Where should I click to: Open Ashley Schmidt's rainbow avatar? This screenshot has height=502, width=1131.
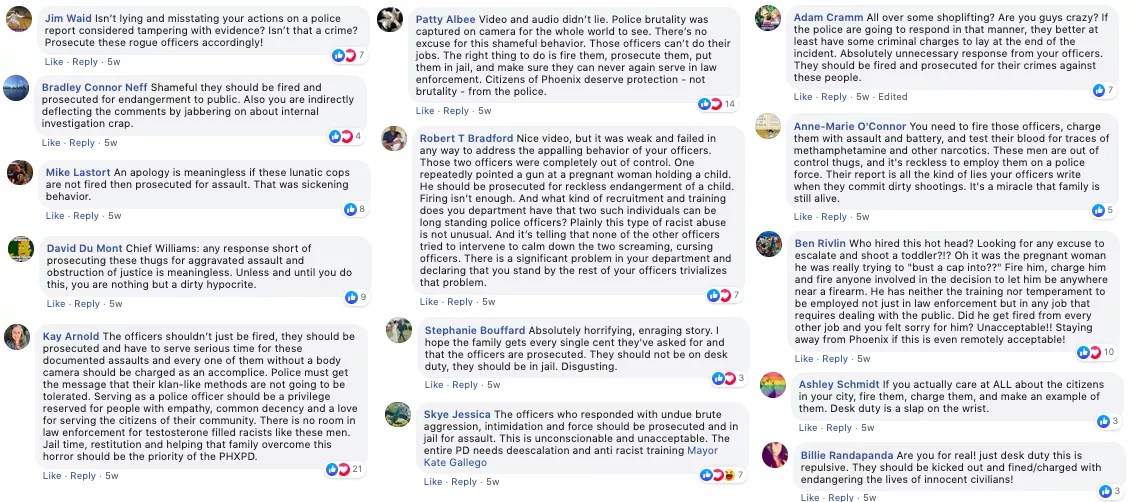772,385
